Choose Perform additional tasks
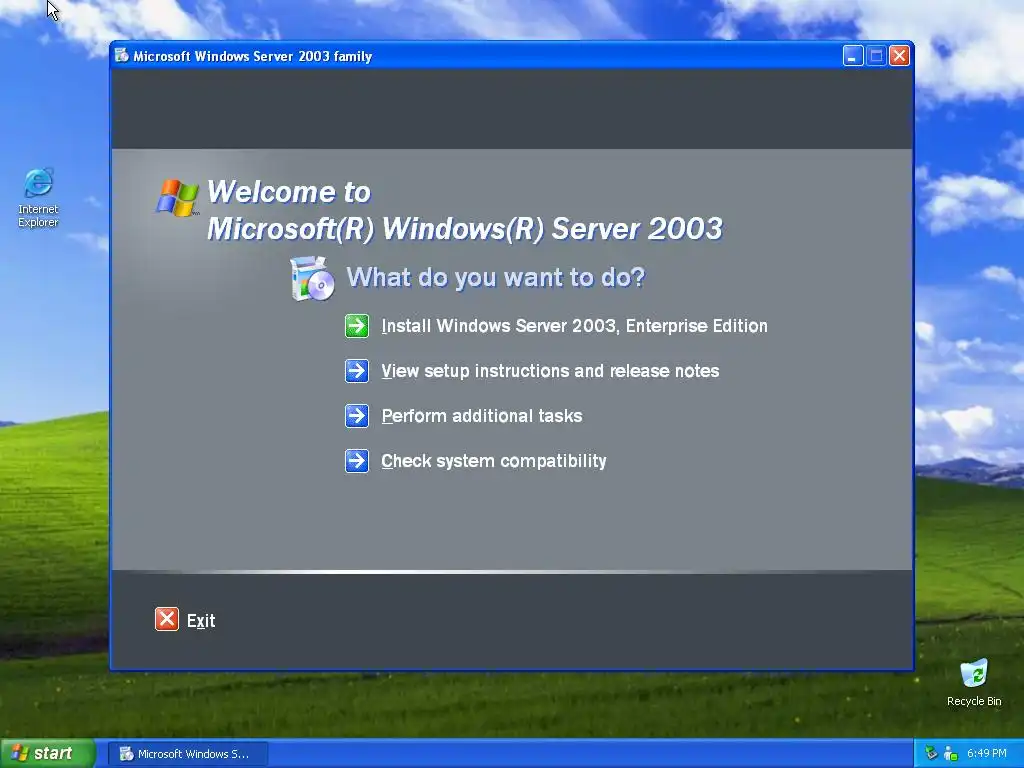1024x768 pixels. click(481, 416)
